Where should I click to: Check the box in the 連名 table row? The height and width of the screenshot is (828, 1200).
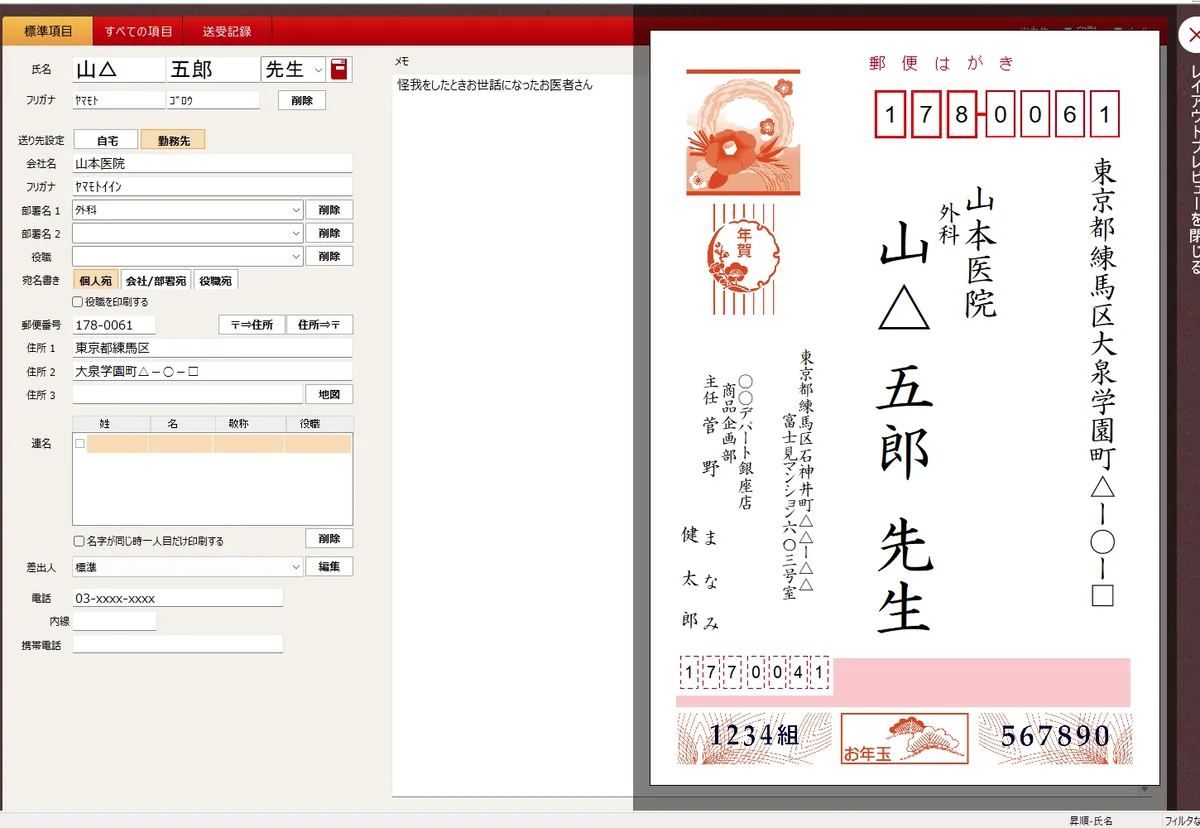(x=80, y=443)
